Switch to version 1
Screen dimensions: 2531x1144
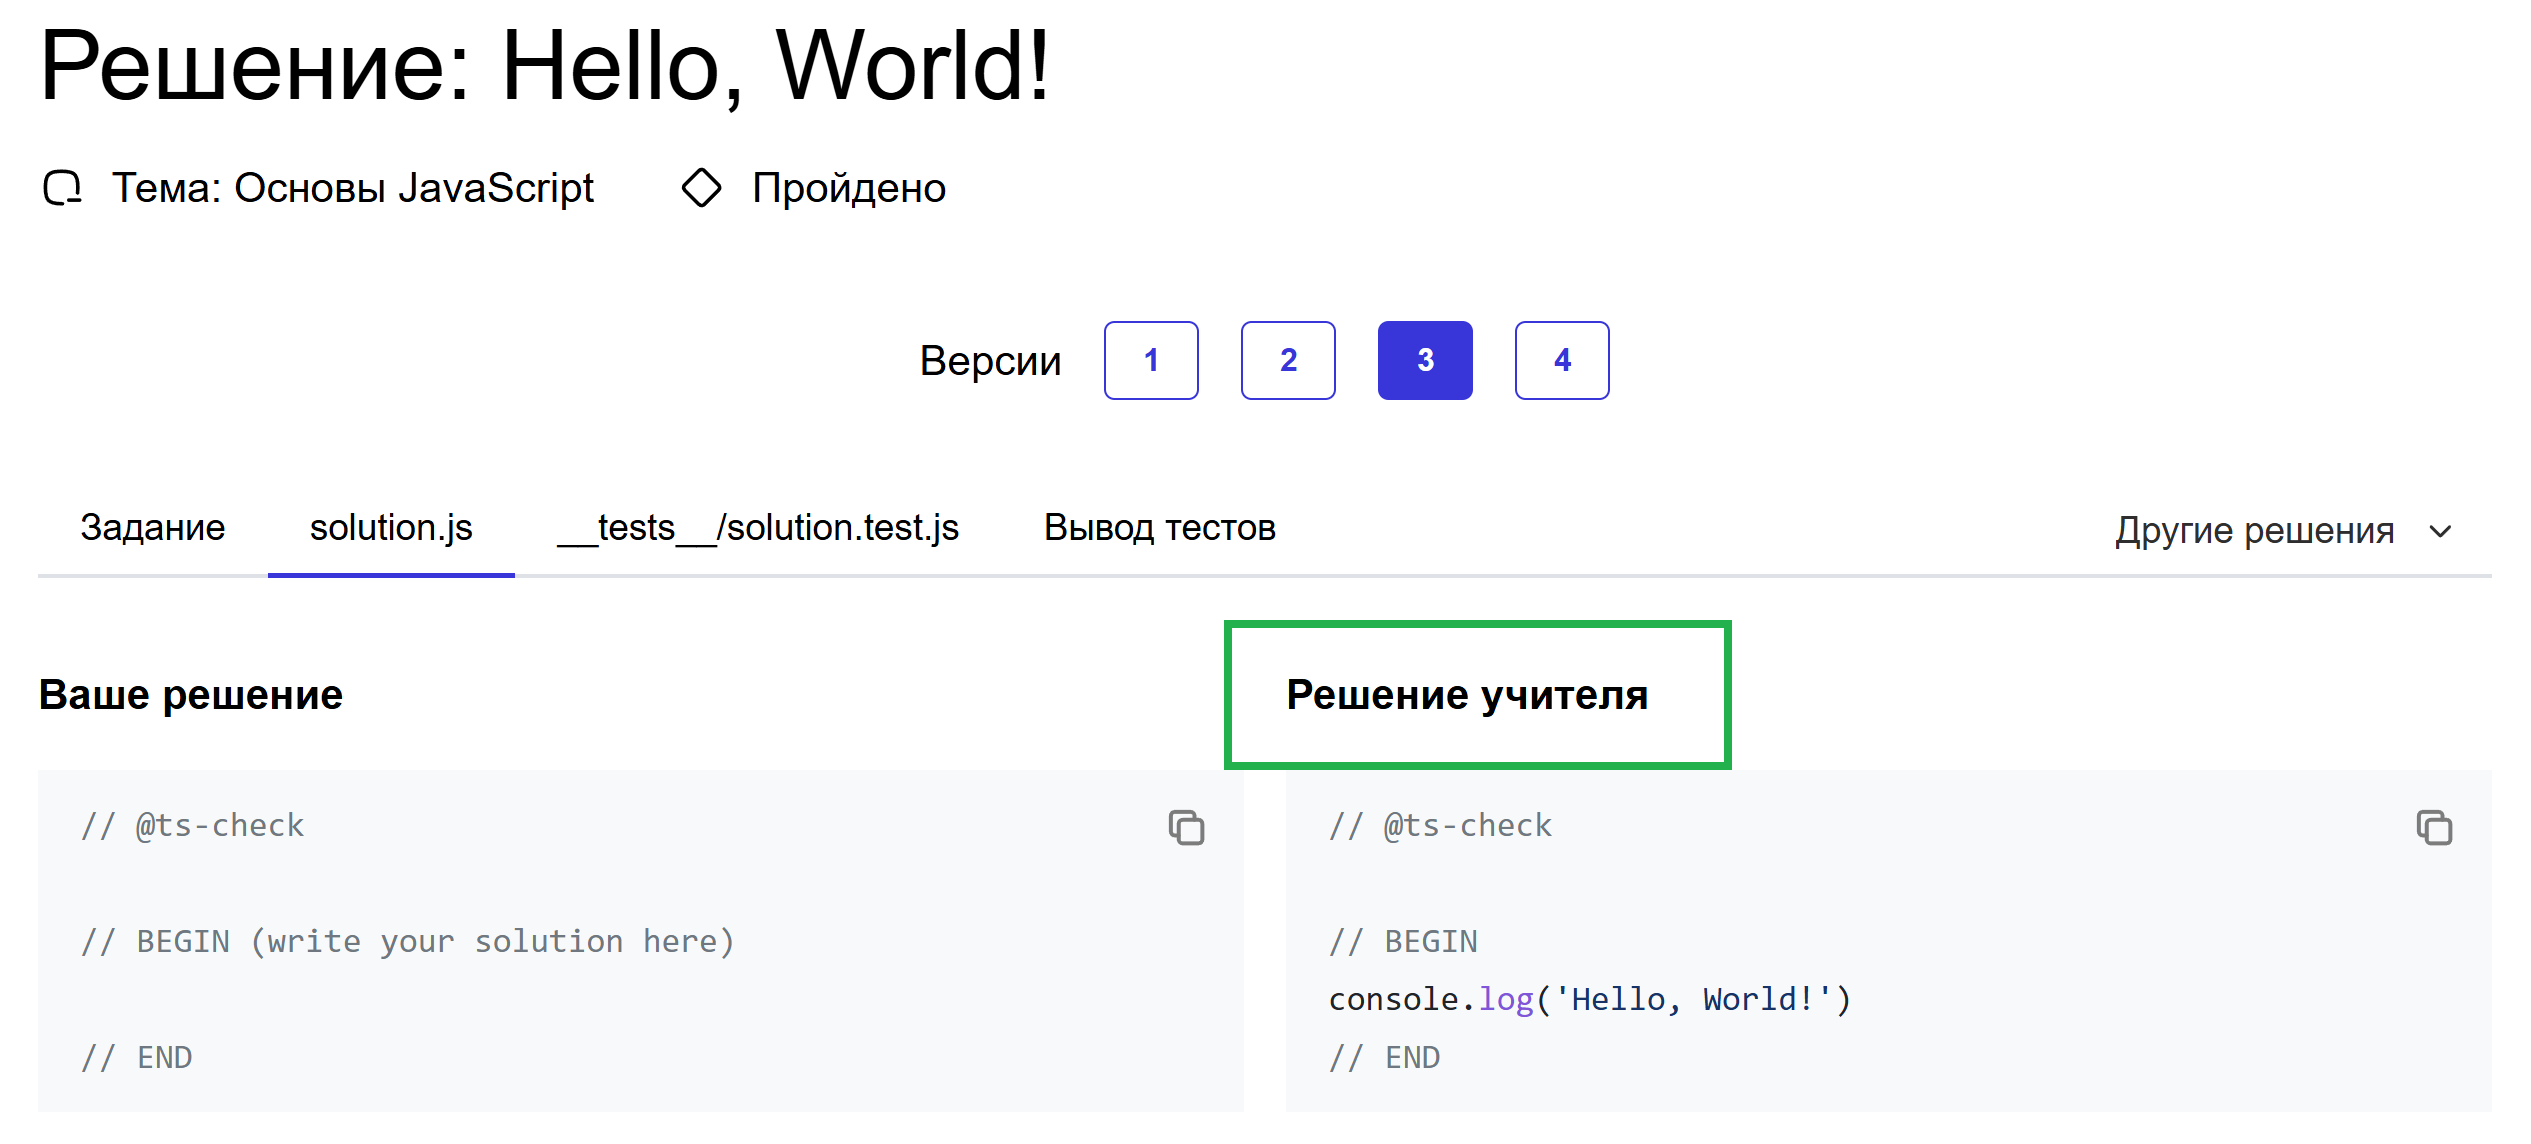1151,360
